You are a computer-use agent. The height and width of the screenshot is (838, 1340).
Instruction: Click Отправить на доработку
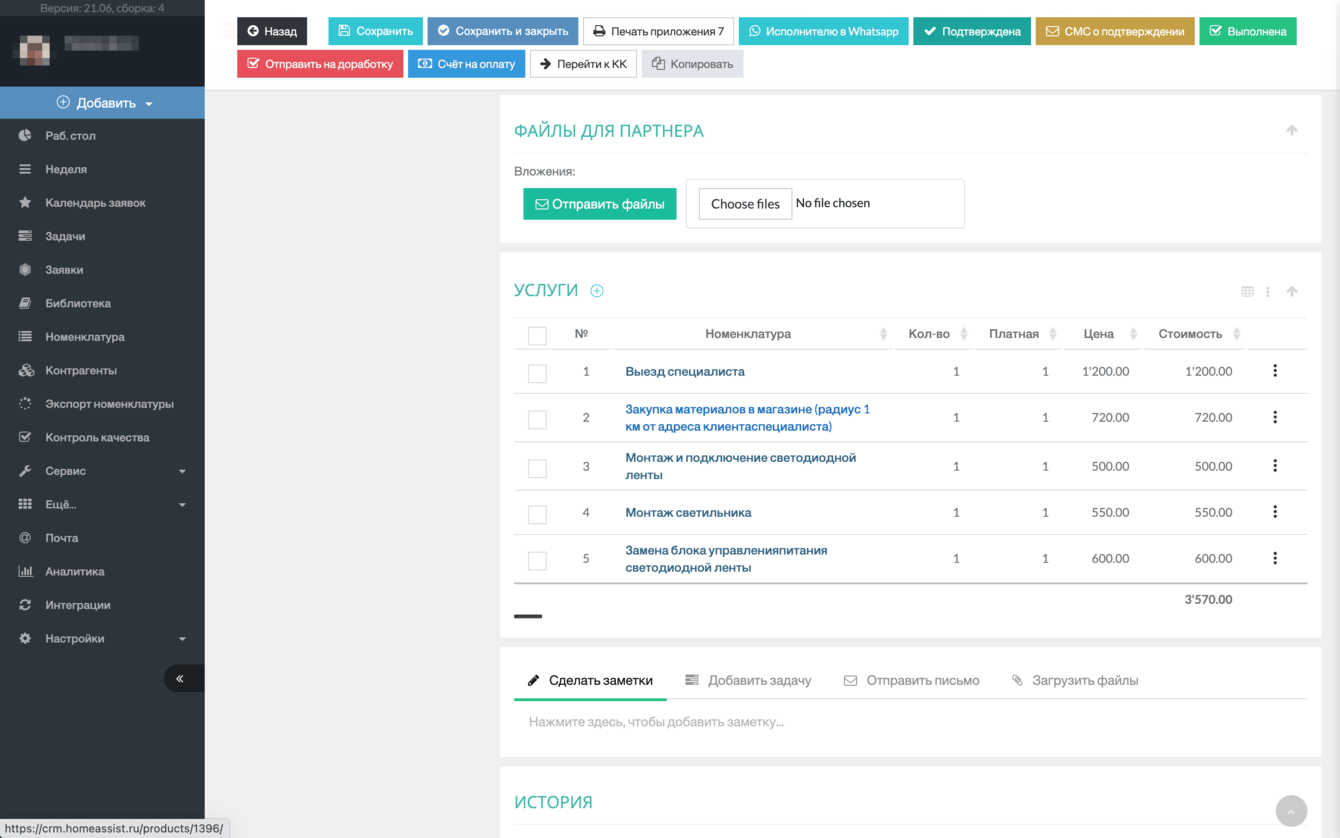click(320, 64)
